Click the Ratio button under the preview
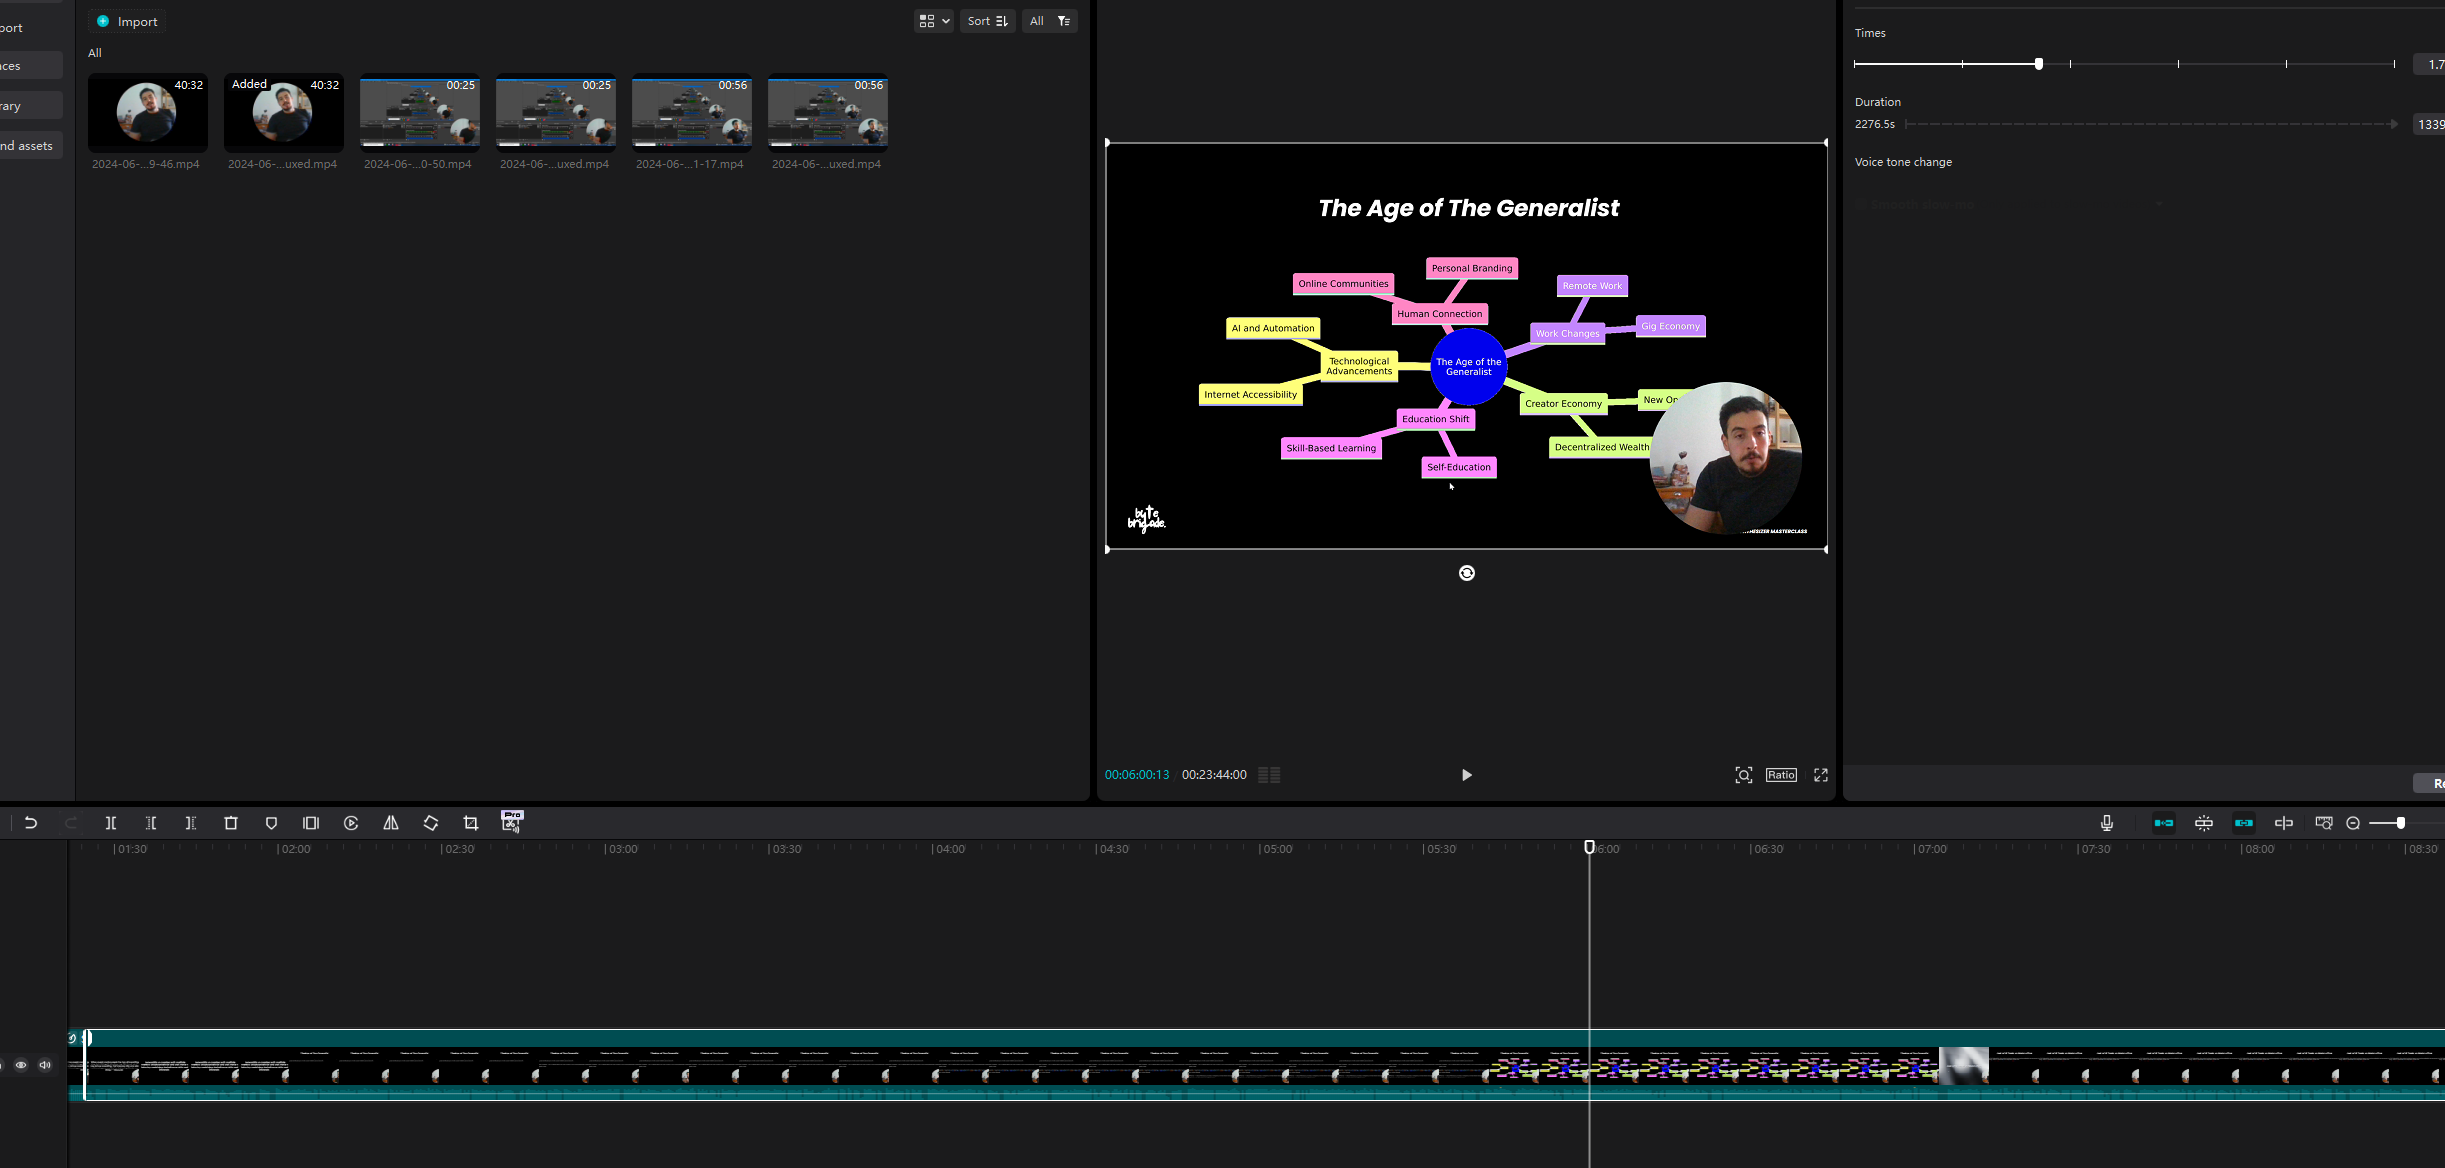Viewport: 2445px width, 1168px height. 1779,775
